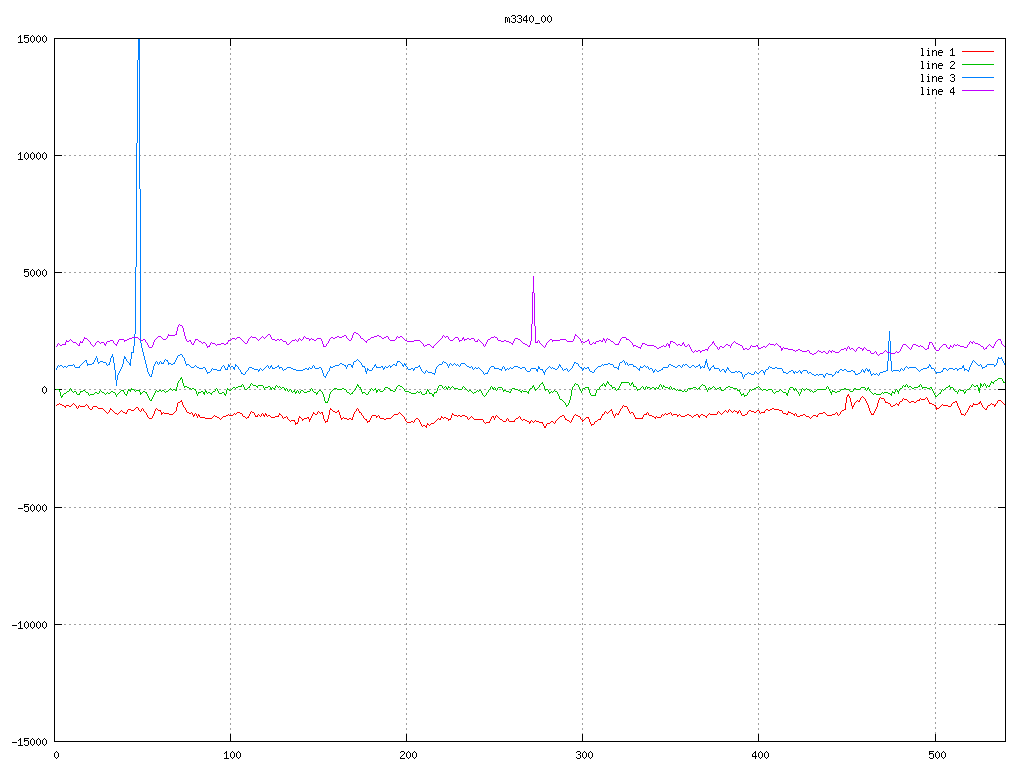This screenshot has width=1024, height=768.
Task: Click the purple spike peak near x=270
Action: tap(533, 278)
